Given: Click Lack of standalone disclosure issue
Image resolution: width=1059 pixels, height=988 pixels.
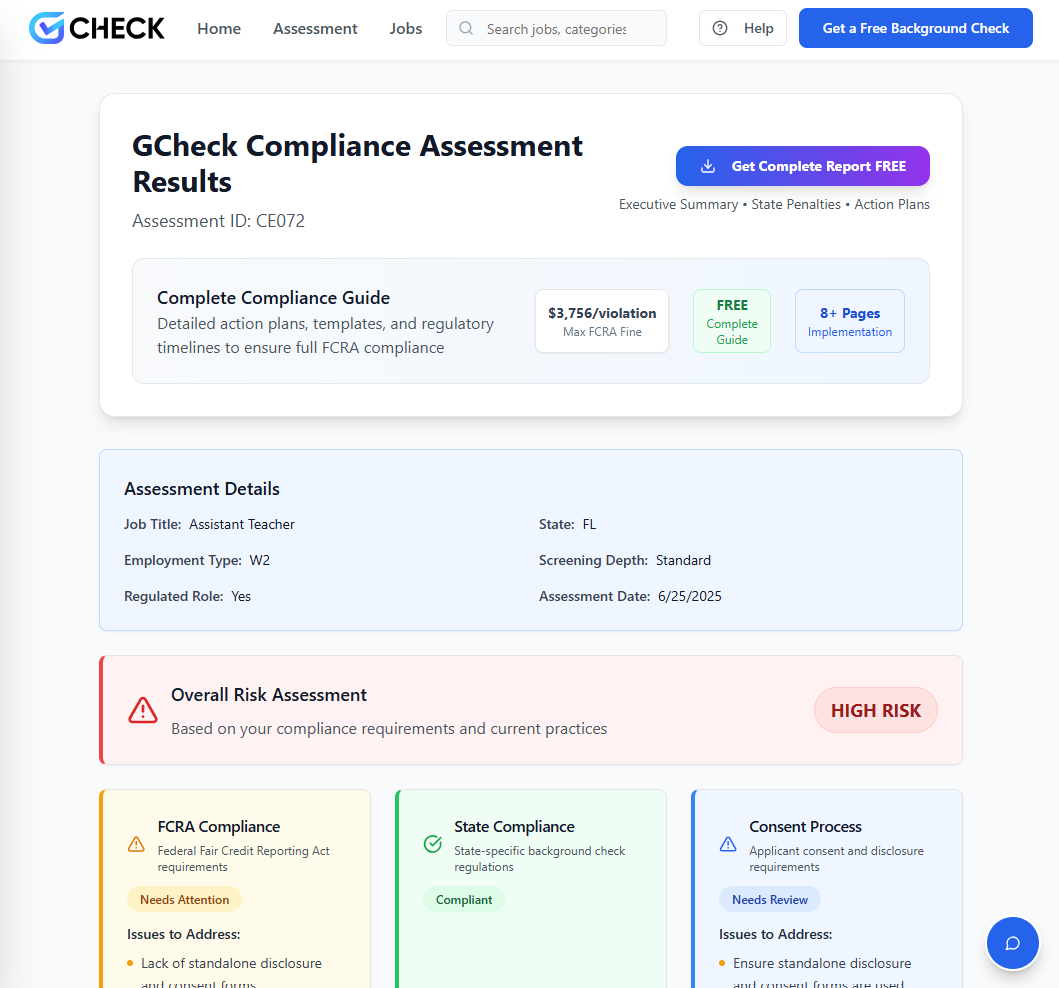Looking at the screenshot, I should (x=231, y=972).
